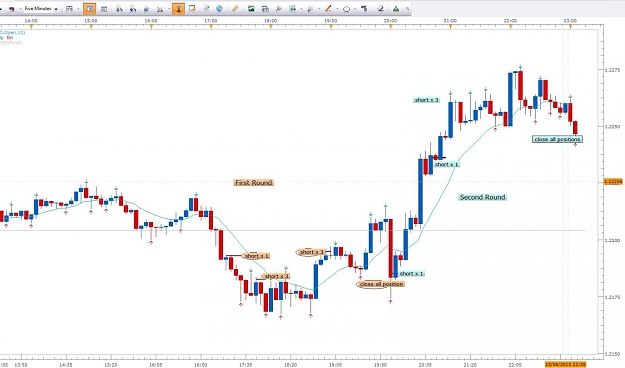This screenshot has width=625, height=368.
Task: Click the 1.2175 price axis label
Action: 613,297
